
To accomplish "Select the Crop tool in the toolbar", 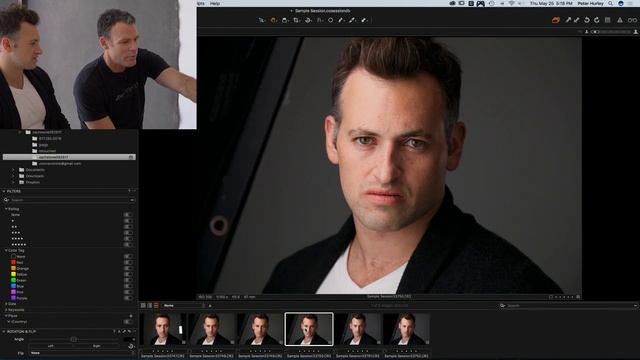I will (x=296, y=20).
